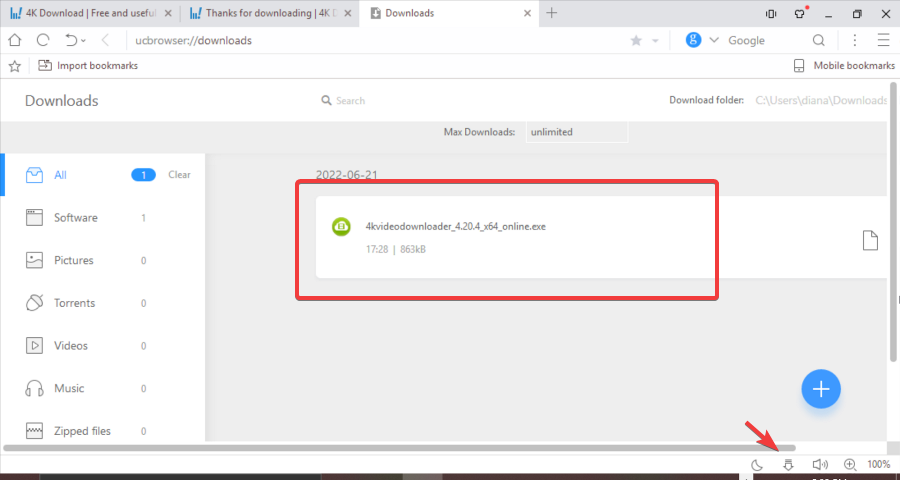The image size is (900, 480).
Task: Open Mobile bookmarks
Action: [x=844, y=65]
